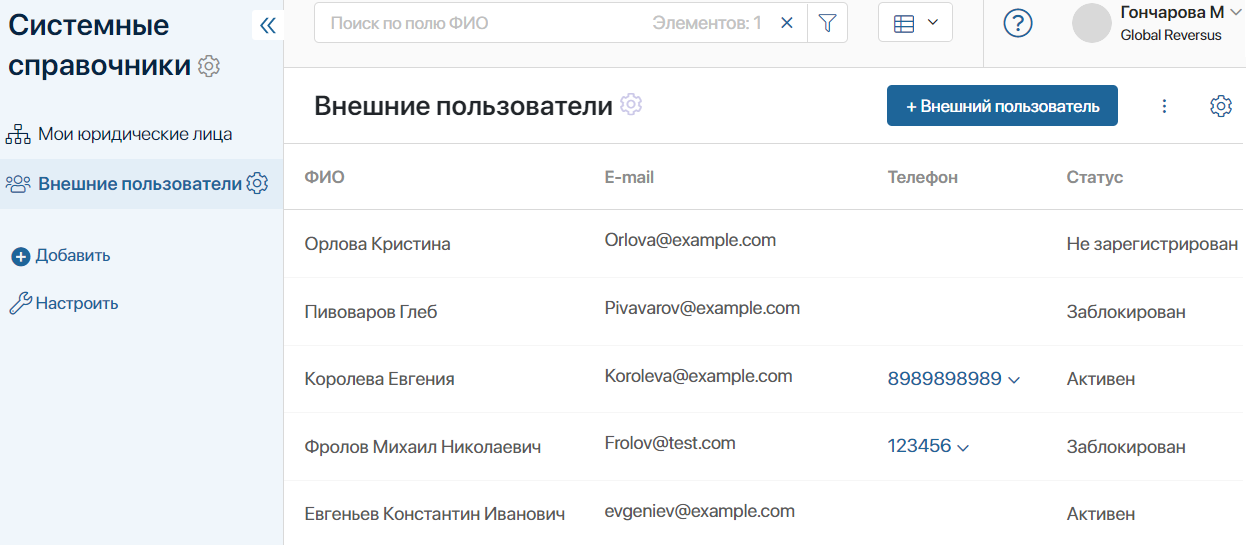
Task: Click email Orlova@example.com
Action: tap(690, 240)
